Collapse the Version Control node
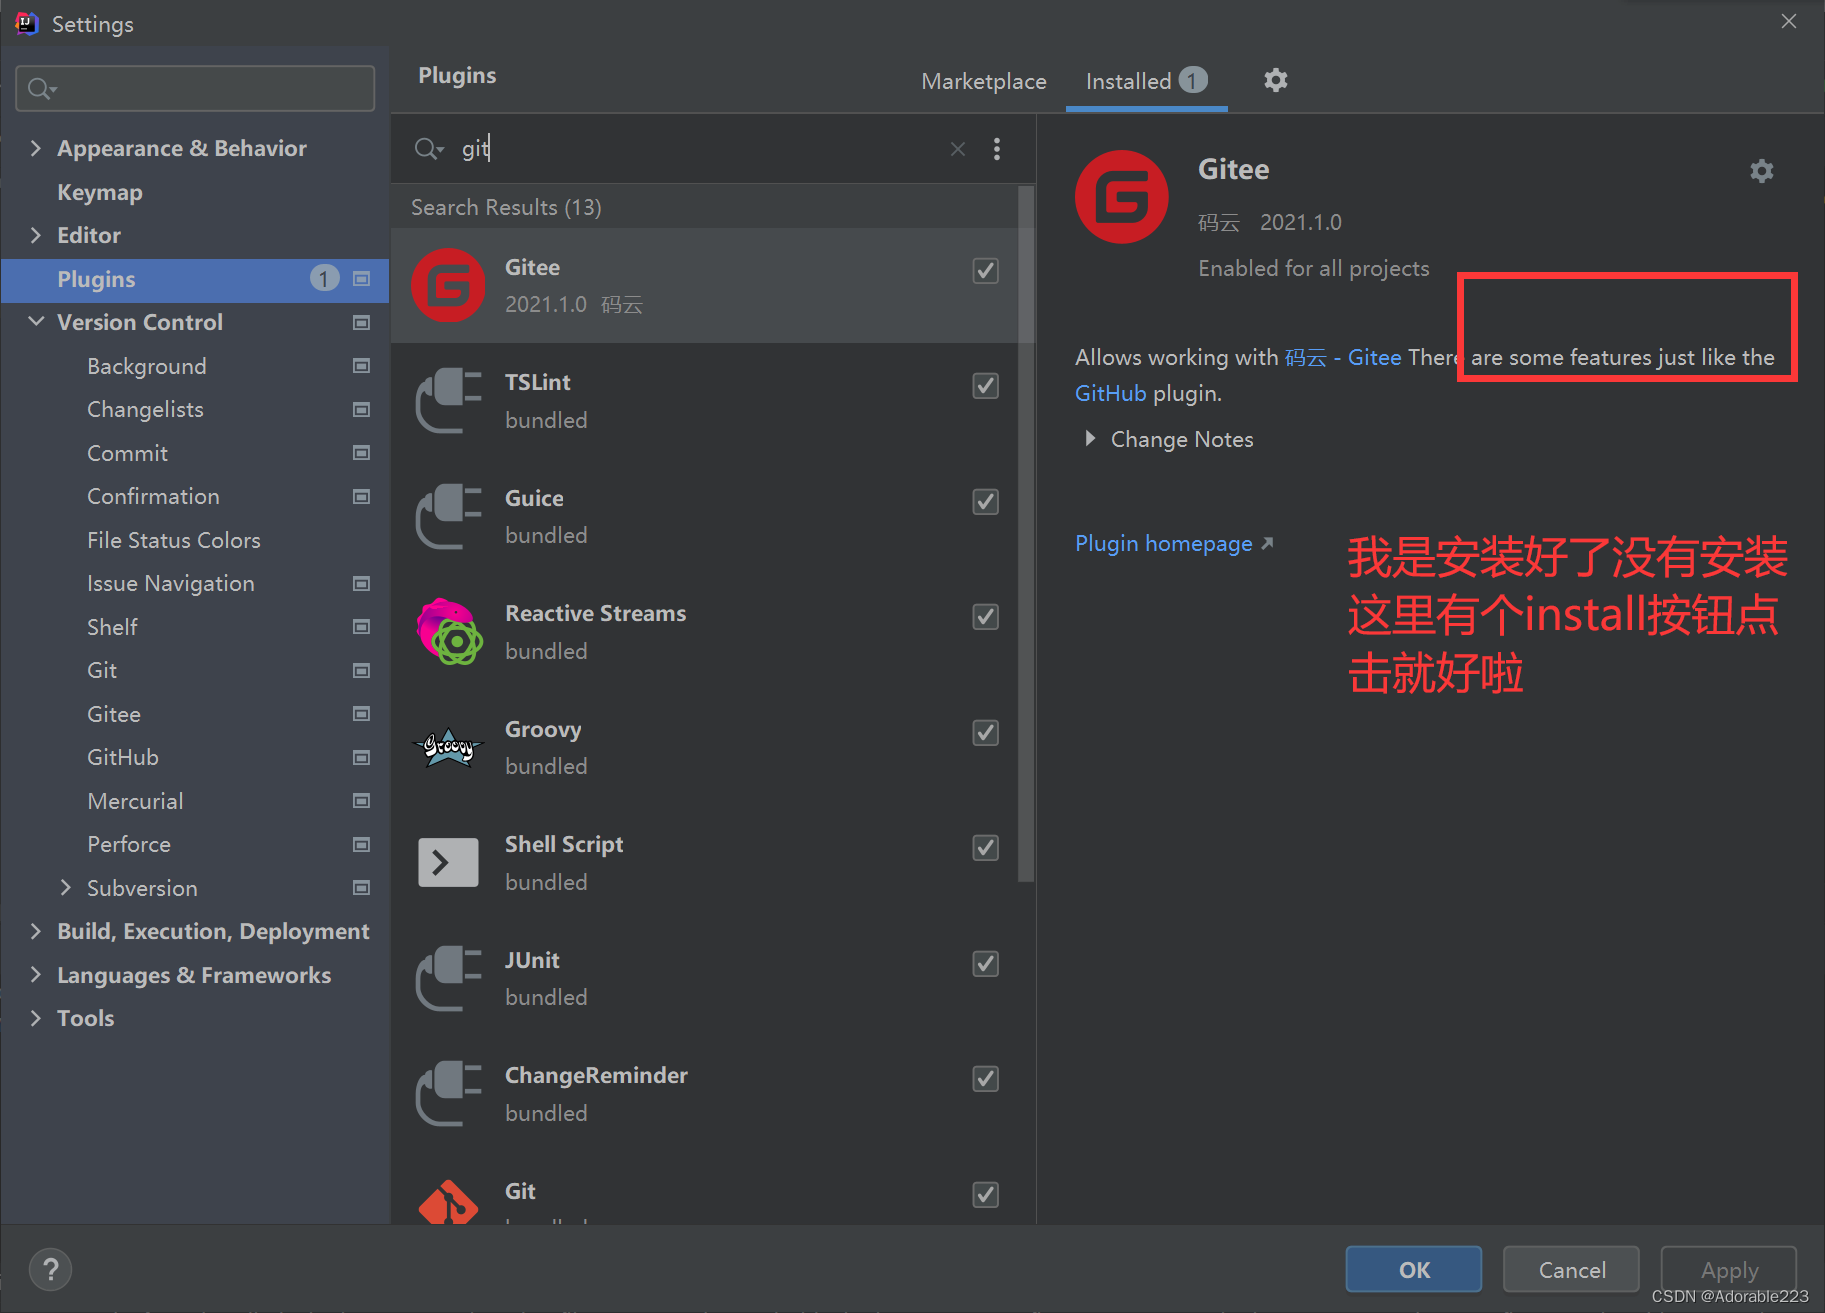Image resolution: width=1825 pixels, height=1313 pixels. click(x=36, y=322)
